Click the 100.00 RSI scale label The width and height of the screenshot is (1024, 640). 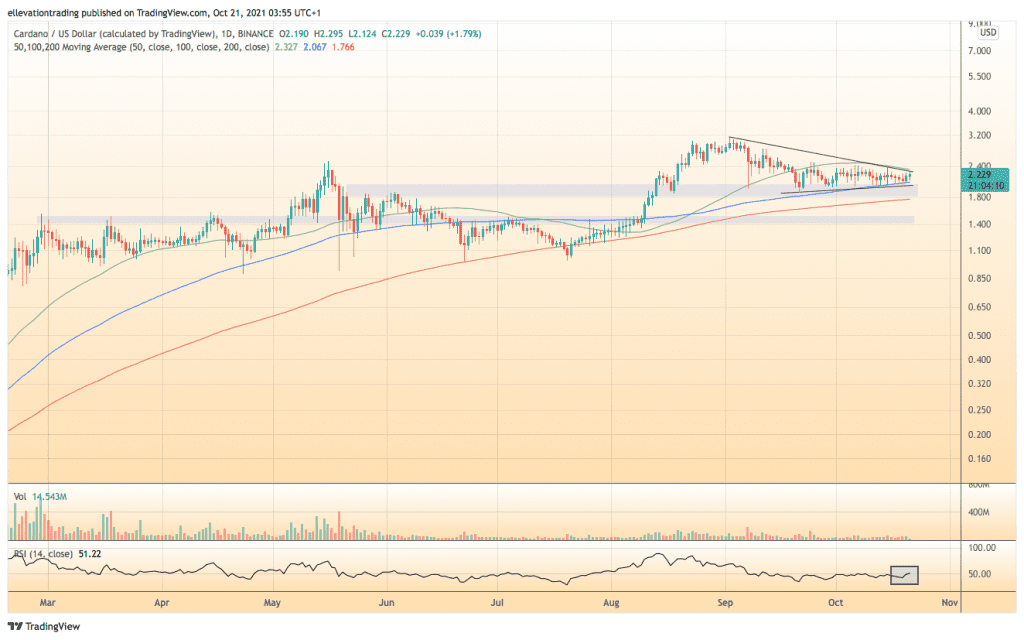tap(982, 547)
